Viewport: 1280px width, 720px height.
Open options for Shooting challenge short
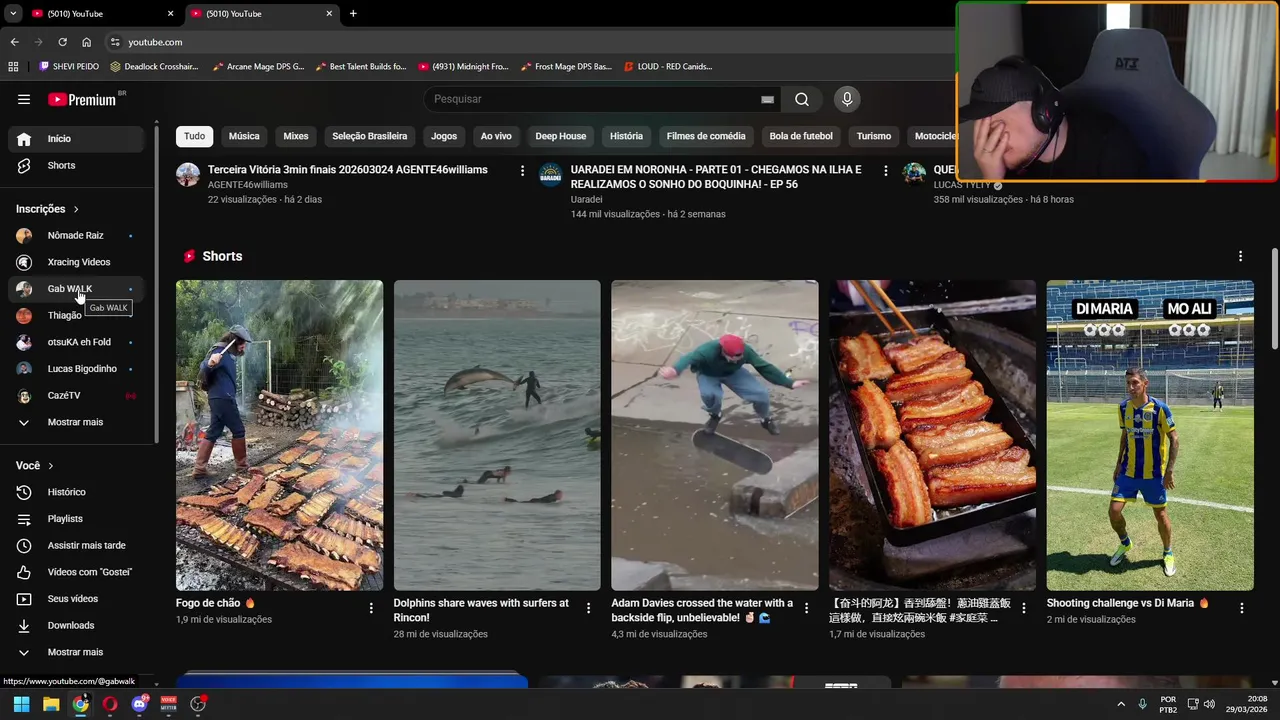(1242, 608)
